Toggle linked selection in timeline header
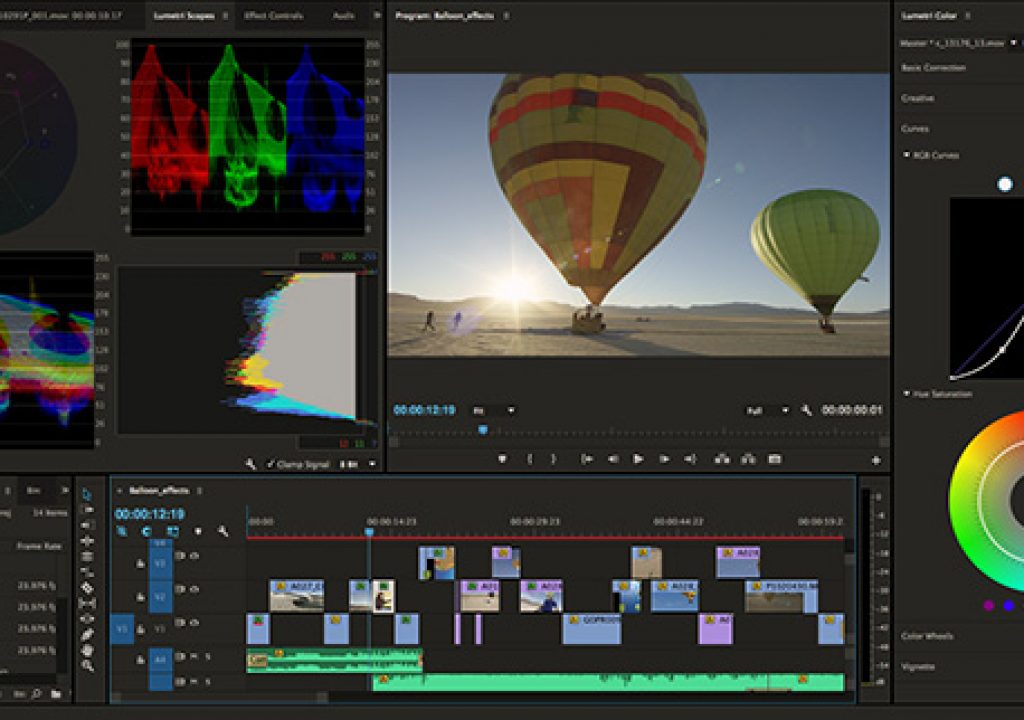Screen dimensions: 1024x720 click(x=172, y=531)
